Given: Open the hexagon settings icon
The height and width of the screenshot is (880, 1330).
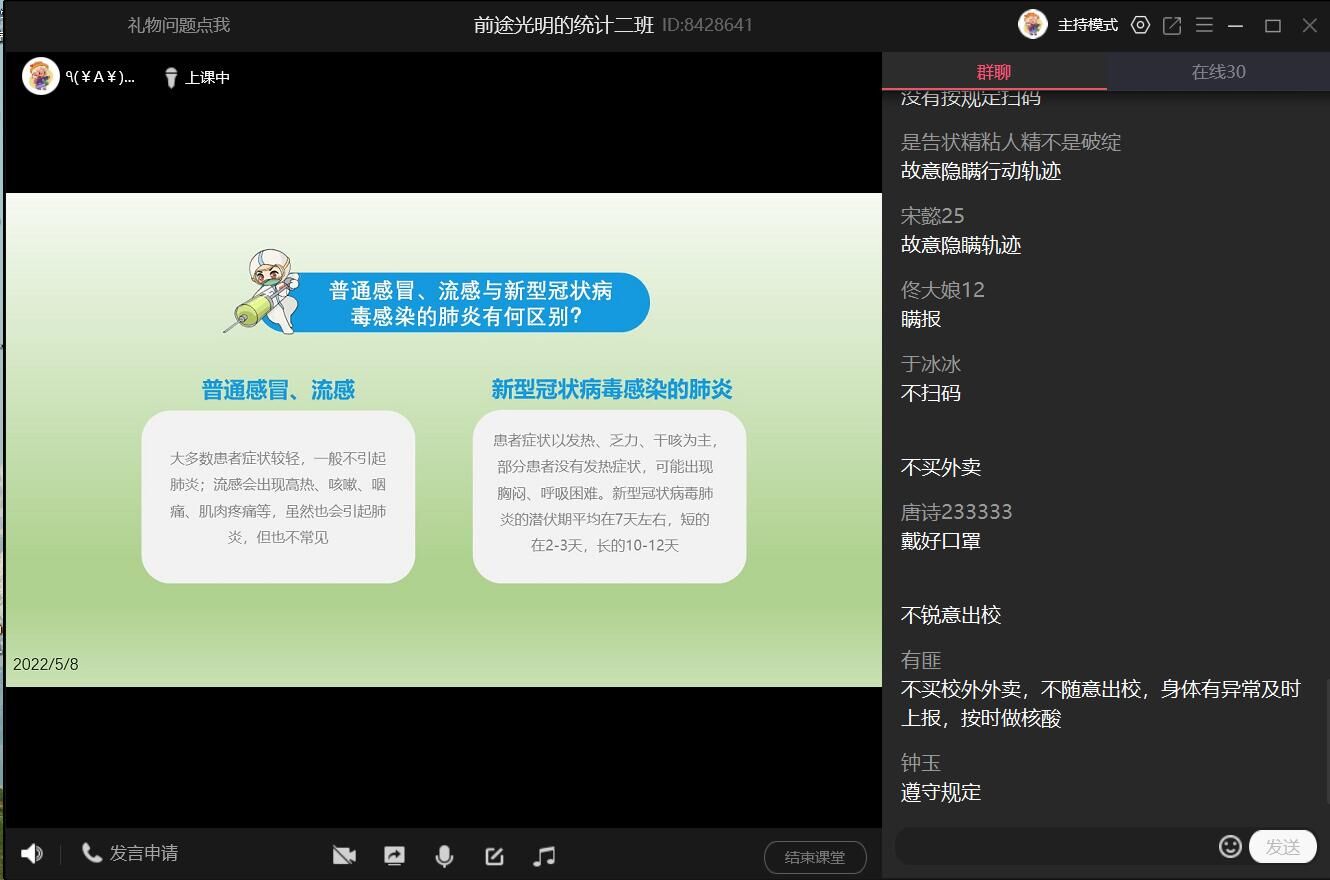Looking at the screenshot, I should click(x=1140, y=25).
